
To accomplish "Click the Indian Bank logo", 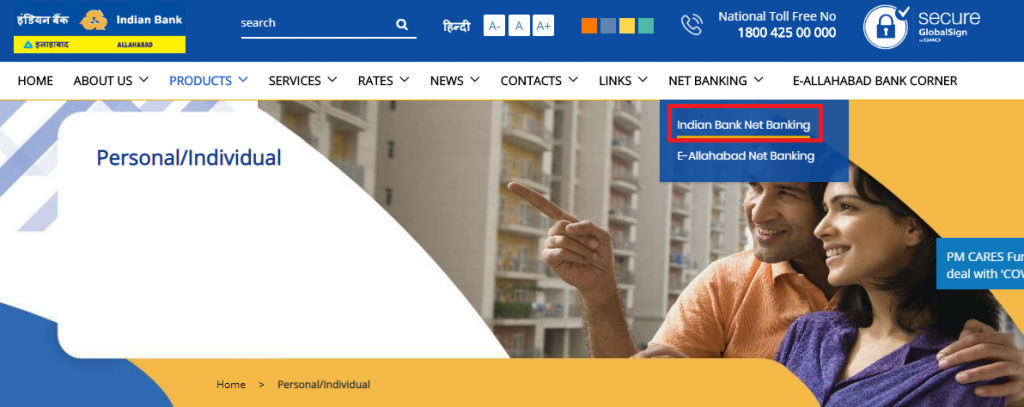I will click(x=99, y=20).
